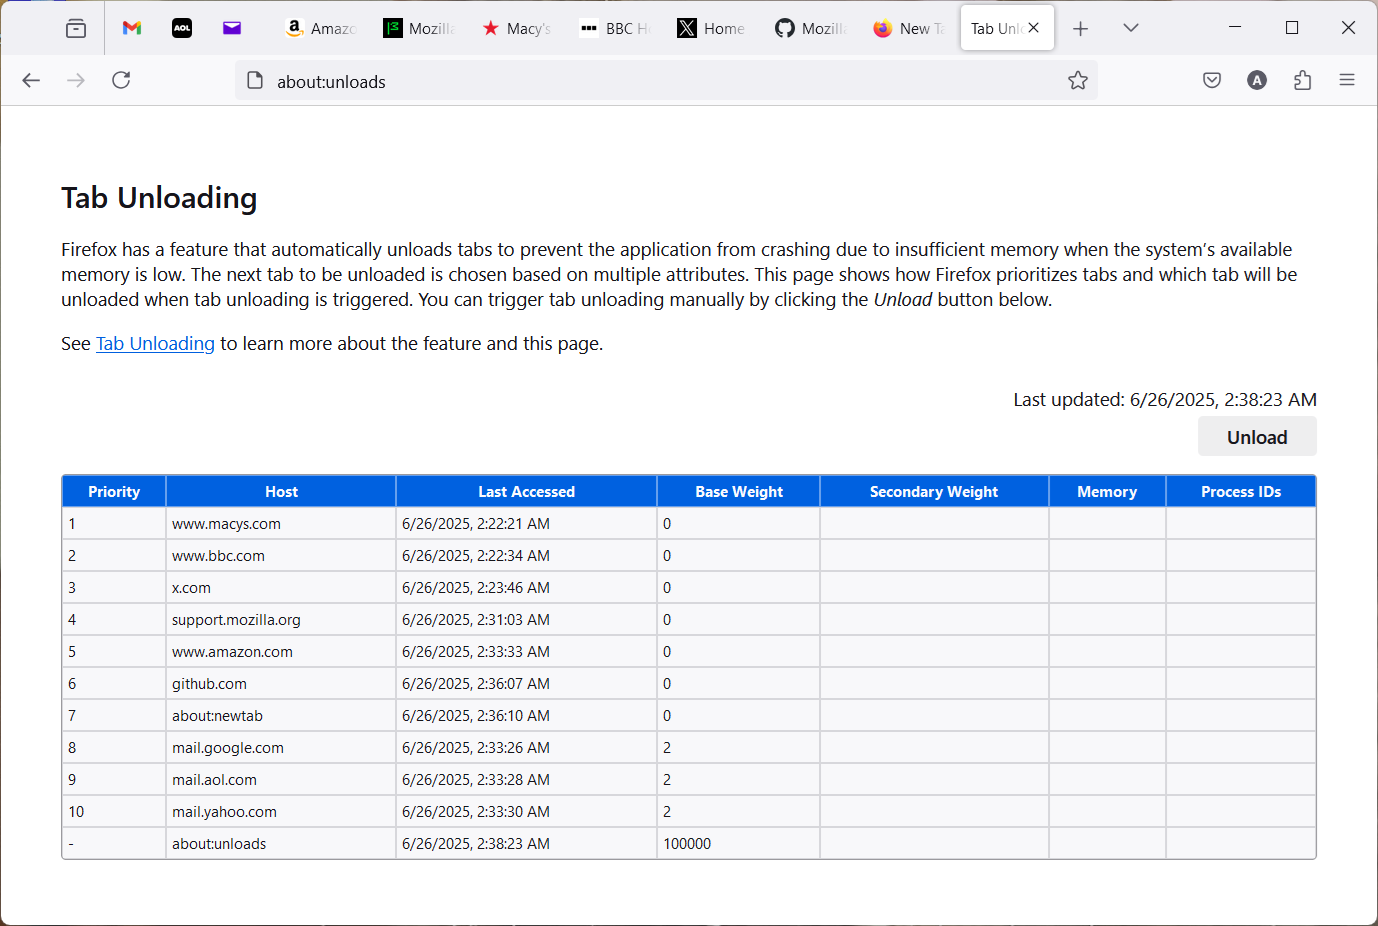Switch to the Macy's tab

[x=516, y=28]
